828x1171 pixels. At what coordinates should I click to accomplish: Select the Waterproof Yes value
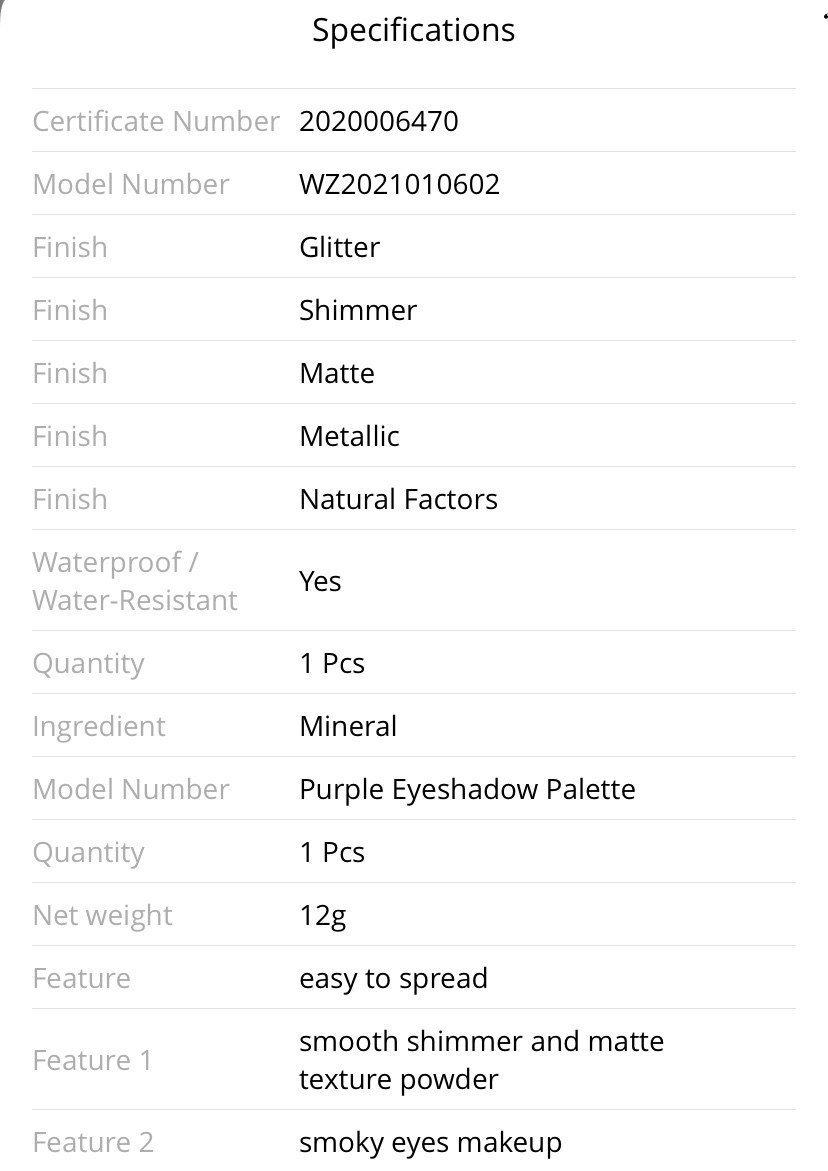(320, 581)
